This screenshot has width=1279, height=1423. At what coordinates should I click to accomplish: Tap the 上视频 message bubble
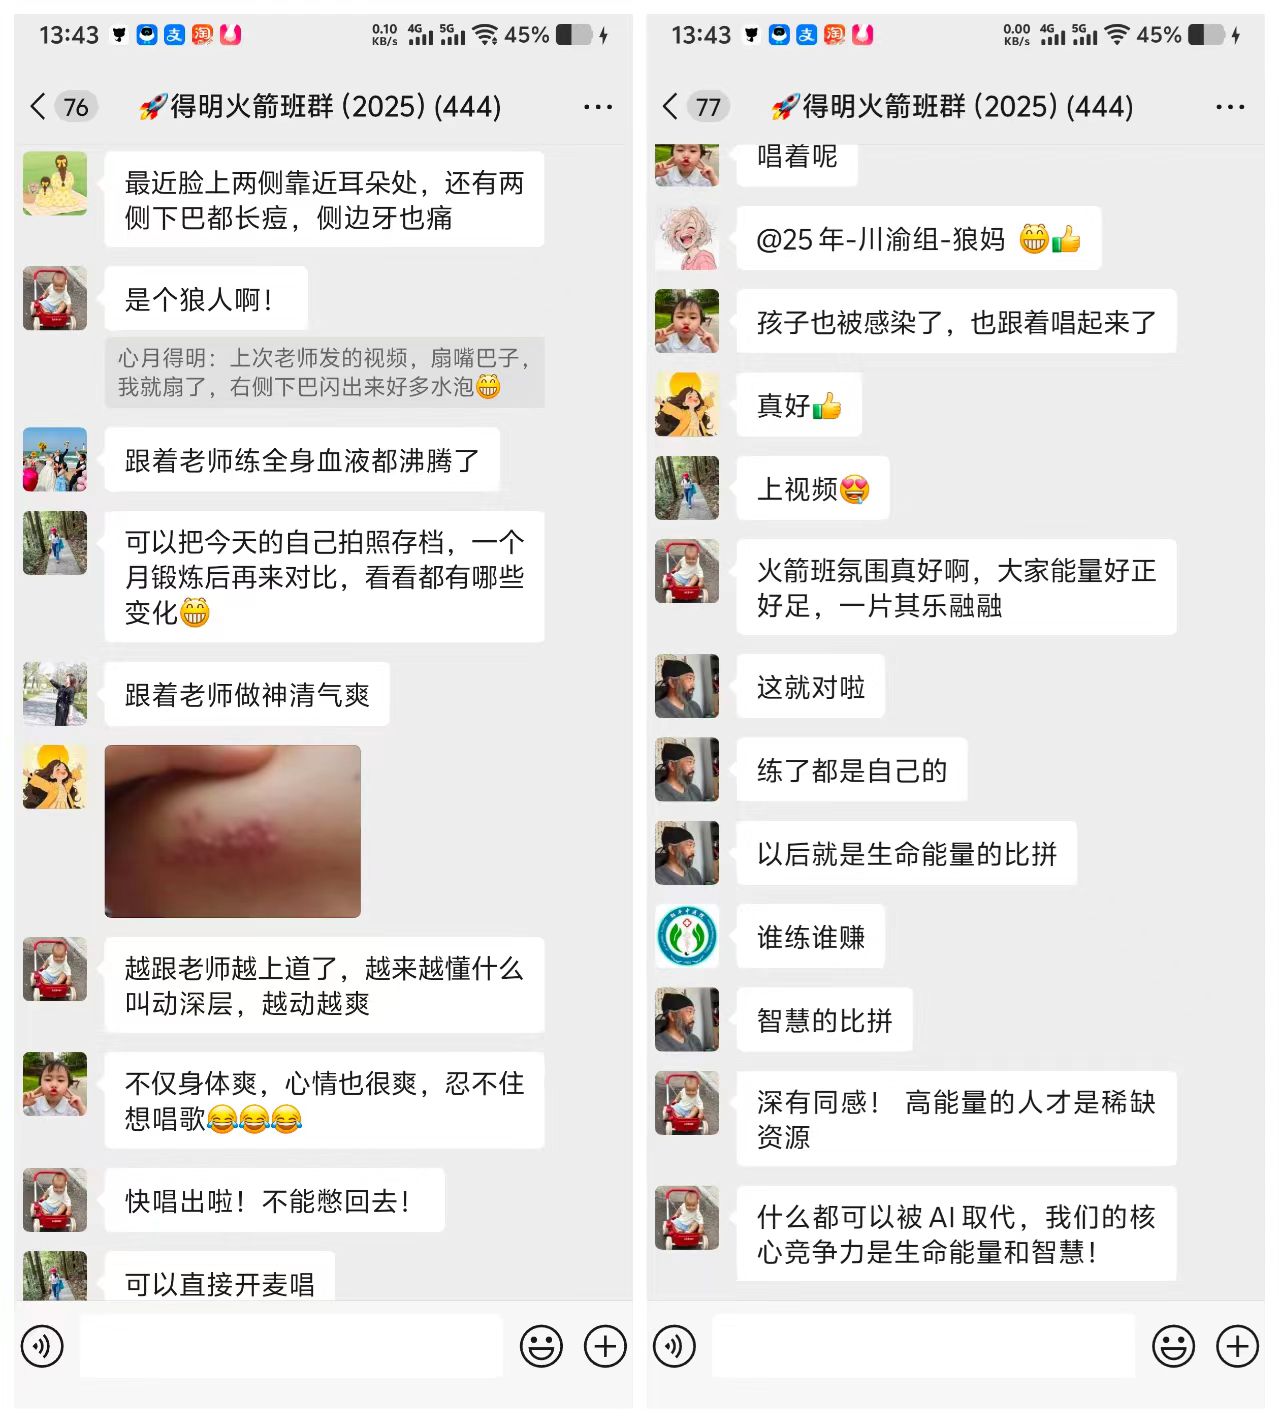(x=813, y=489)
